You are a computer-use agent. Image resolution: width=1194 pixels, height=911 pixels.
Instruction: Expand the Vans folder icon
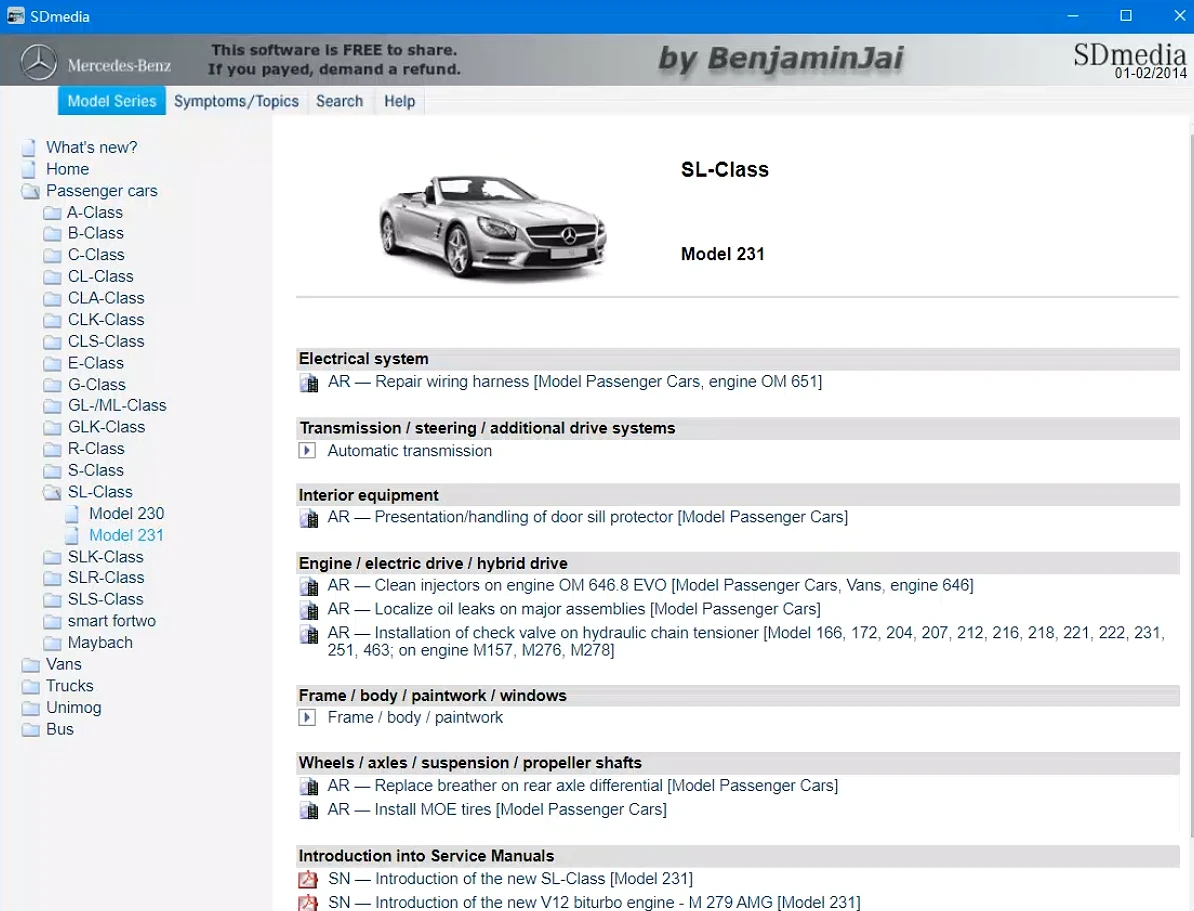(x=30, y=665)
